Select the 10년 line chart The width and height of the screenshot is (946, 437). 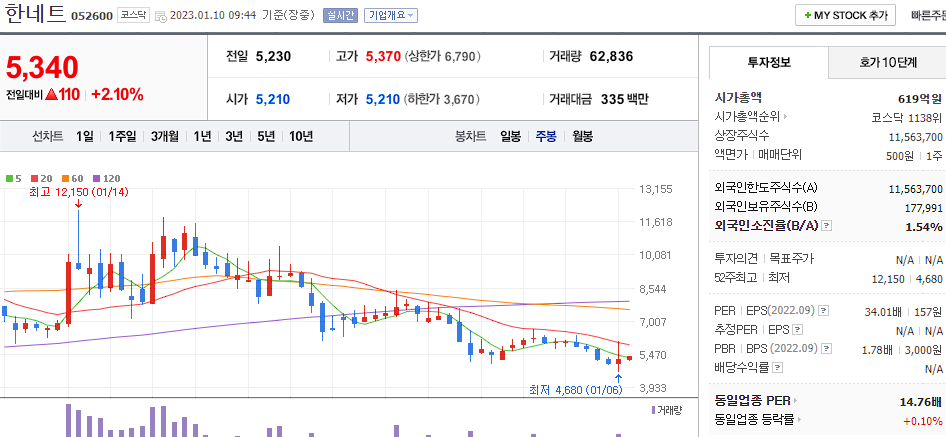pyautogui.click(x=300, y=136)
